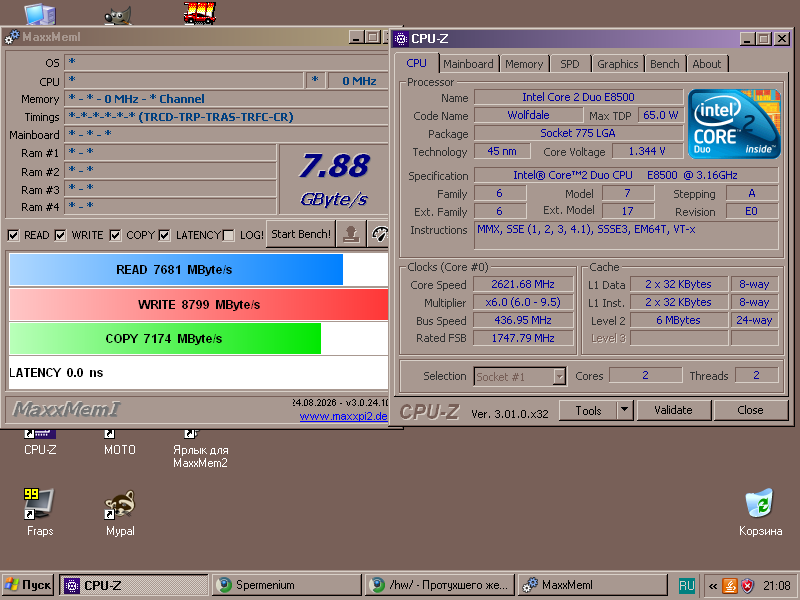This screenshot has height=600, width=800.
Task: Switch to the SPD tab
Action: pos(570,64)
